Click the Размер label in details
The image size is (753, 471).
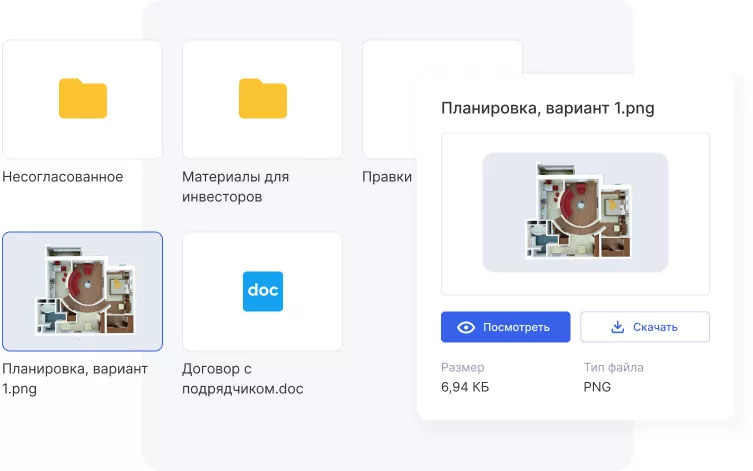(462, 367)
